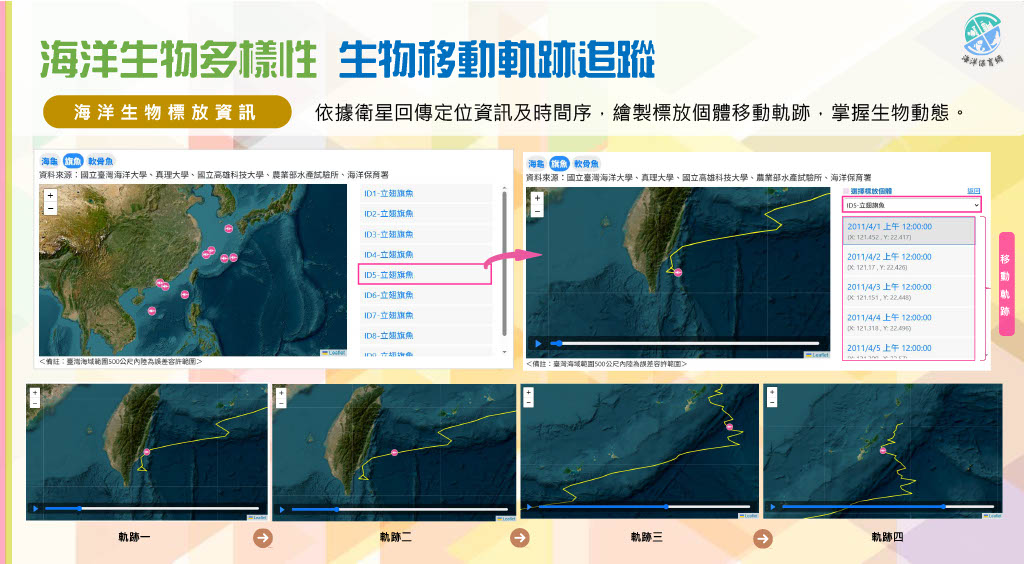1024x564 pixels.
Task: Open ID1-立翅旗魚 in the list
Action: tap(426, 193)
